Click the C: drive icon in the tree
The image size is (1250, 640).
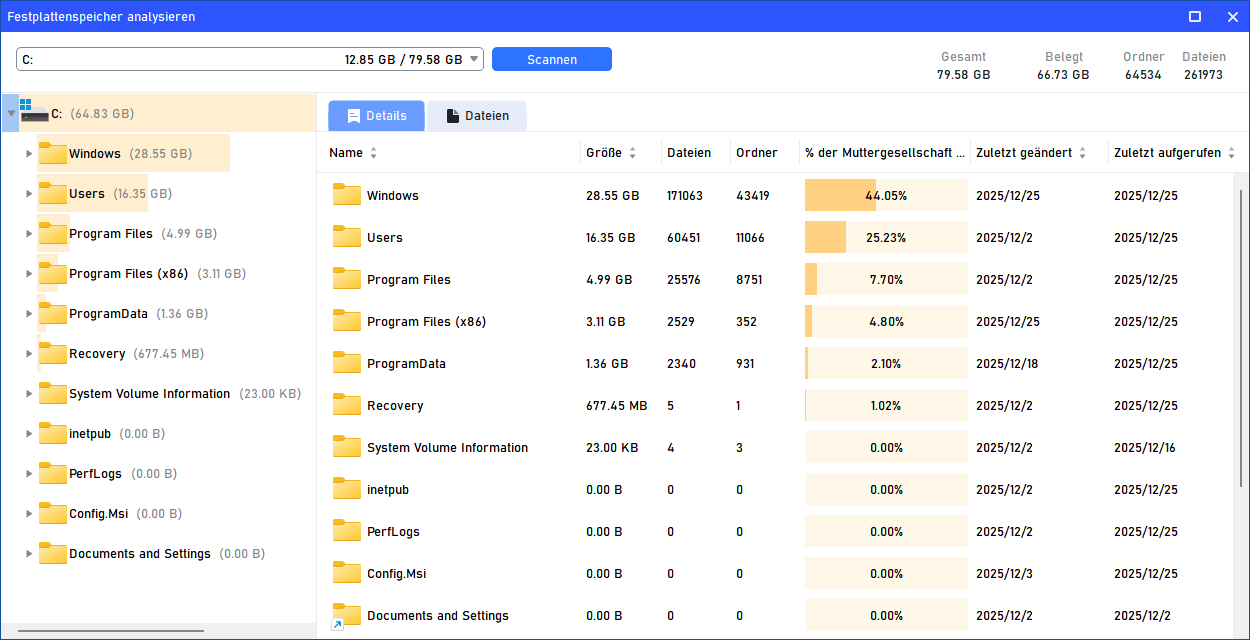click(33, 112)
